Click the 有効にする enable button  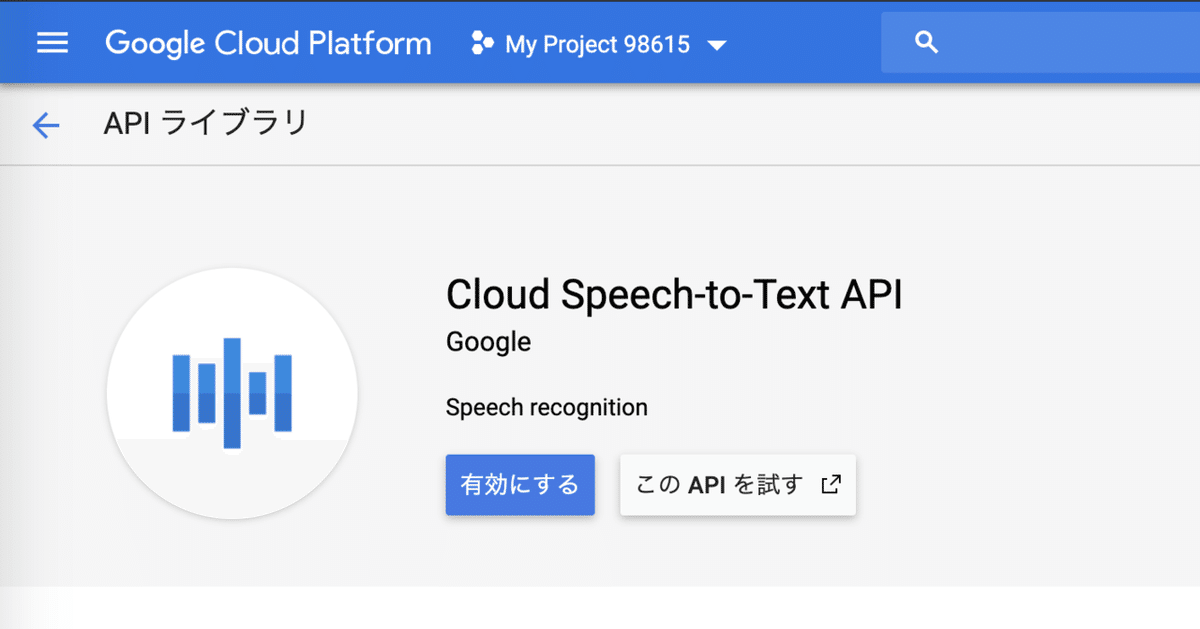click(x=520, y=484)
